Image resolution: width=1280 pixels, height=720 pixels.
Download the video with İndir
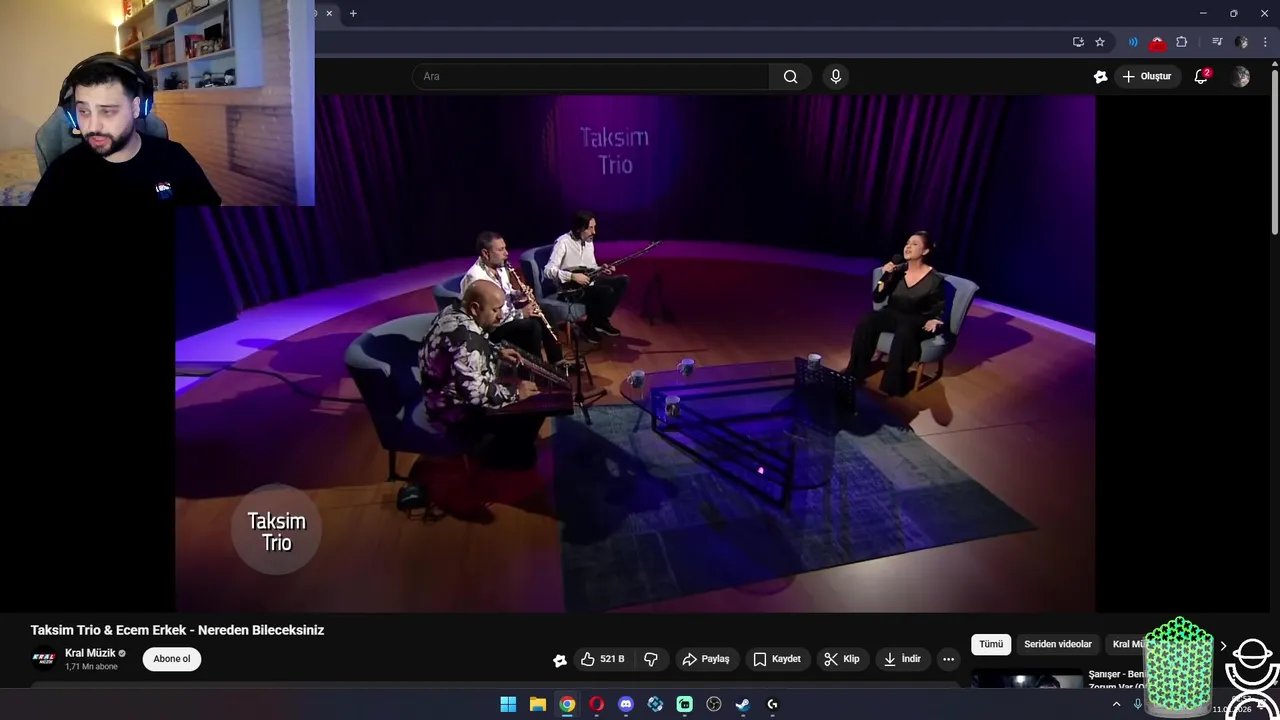point(901,659)
